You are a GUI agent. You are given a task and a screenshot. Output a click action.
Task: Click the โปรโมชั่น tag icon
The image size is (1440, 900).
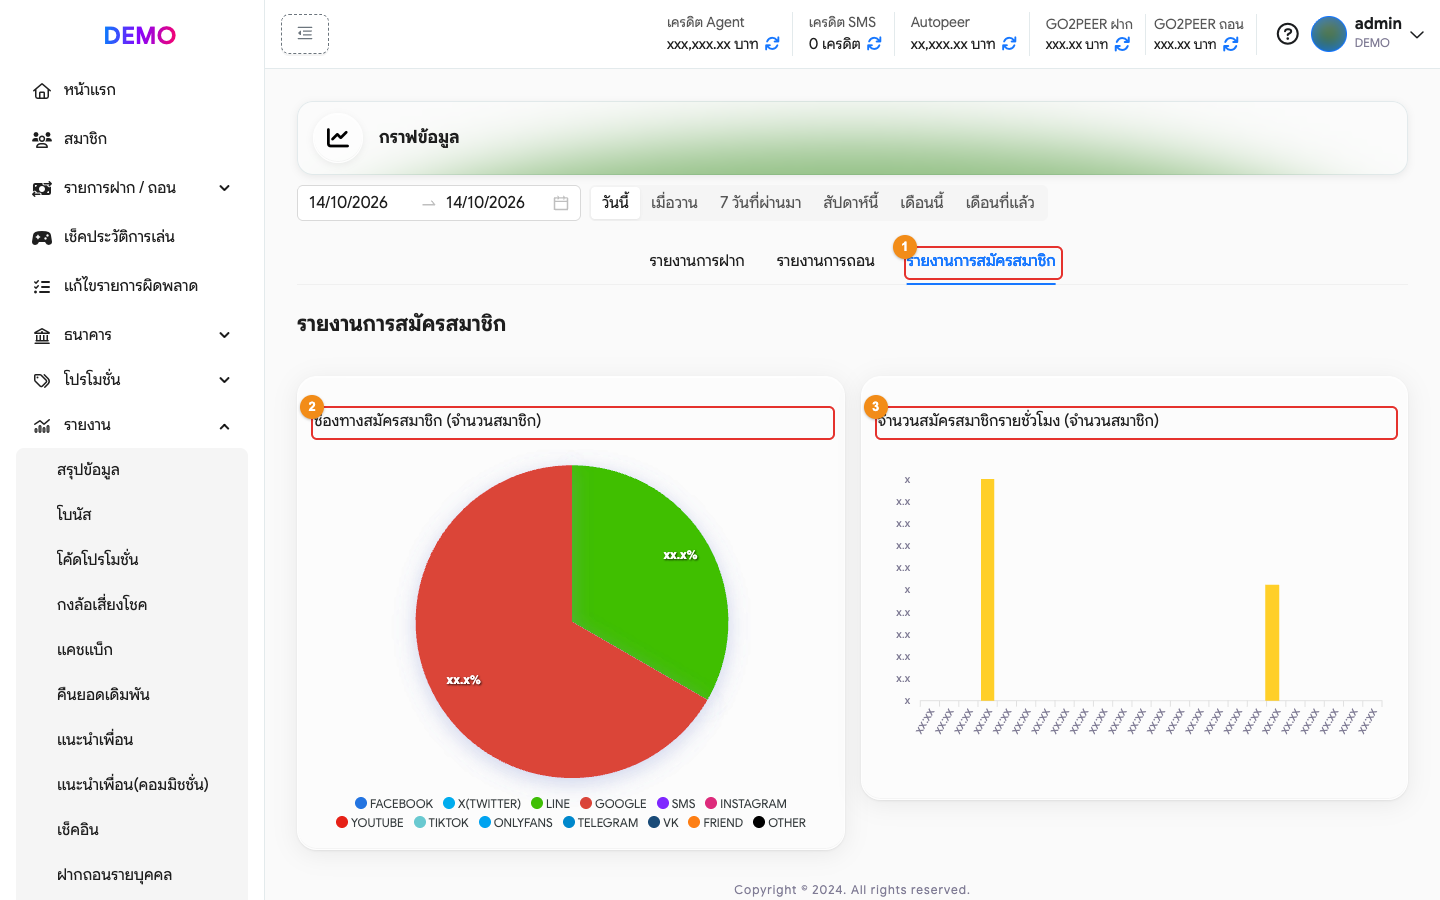42,381
